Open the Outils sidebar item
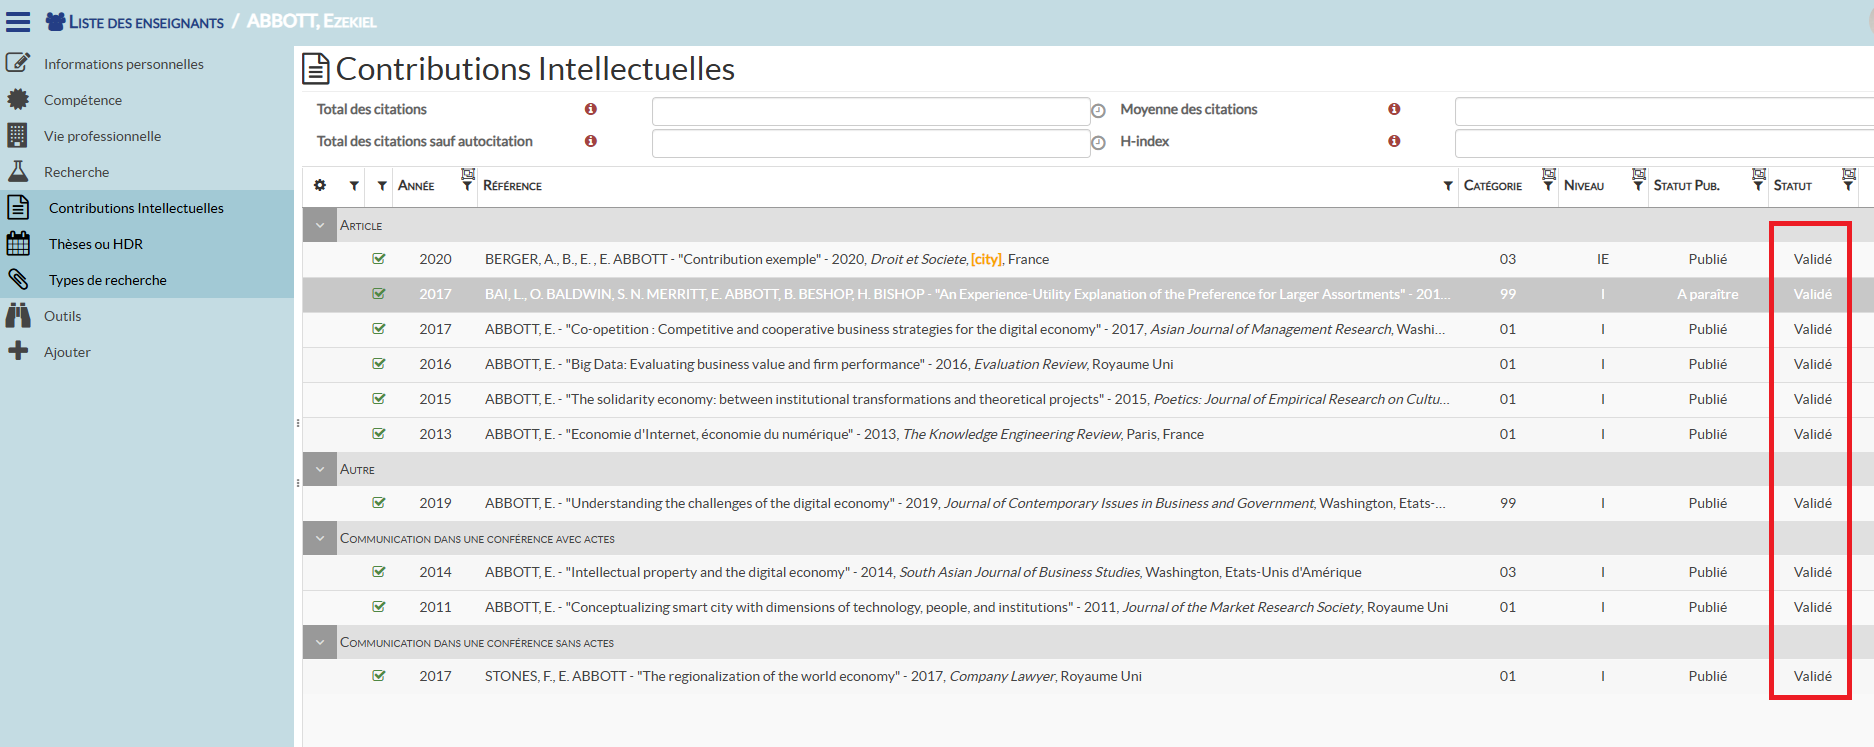The width and height of the screenshot is (1874, 747). pyautogui.click(x=62, y=316)
